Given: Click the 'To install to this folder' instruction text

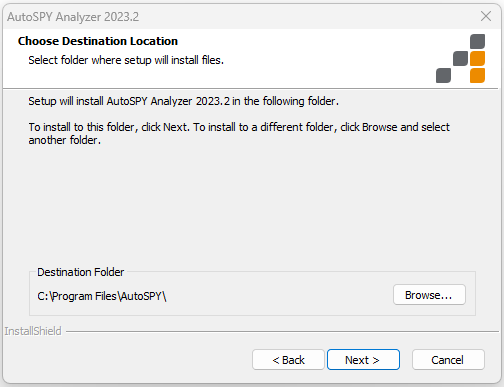Looking at the screenshot, I should click(x=239, y=133).
